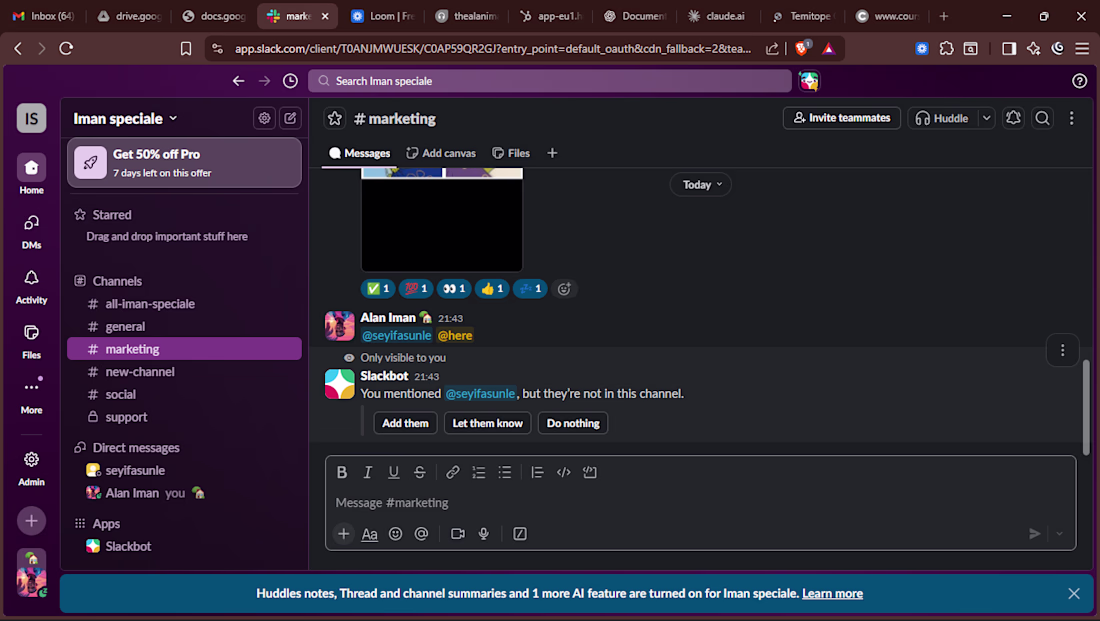Apply blockquote formatting in composer

[x=537, y=472]
